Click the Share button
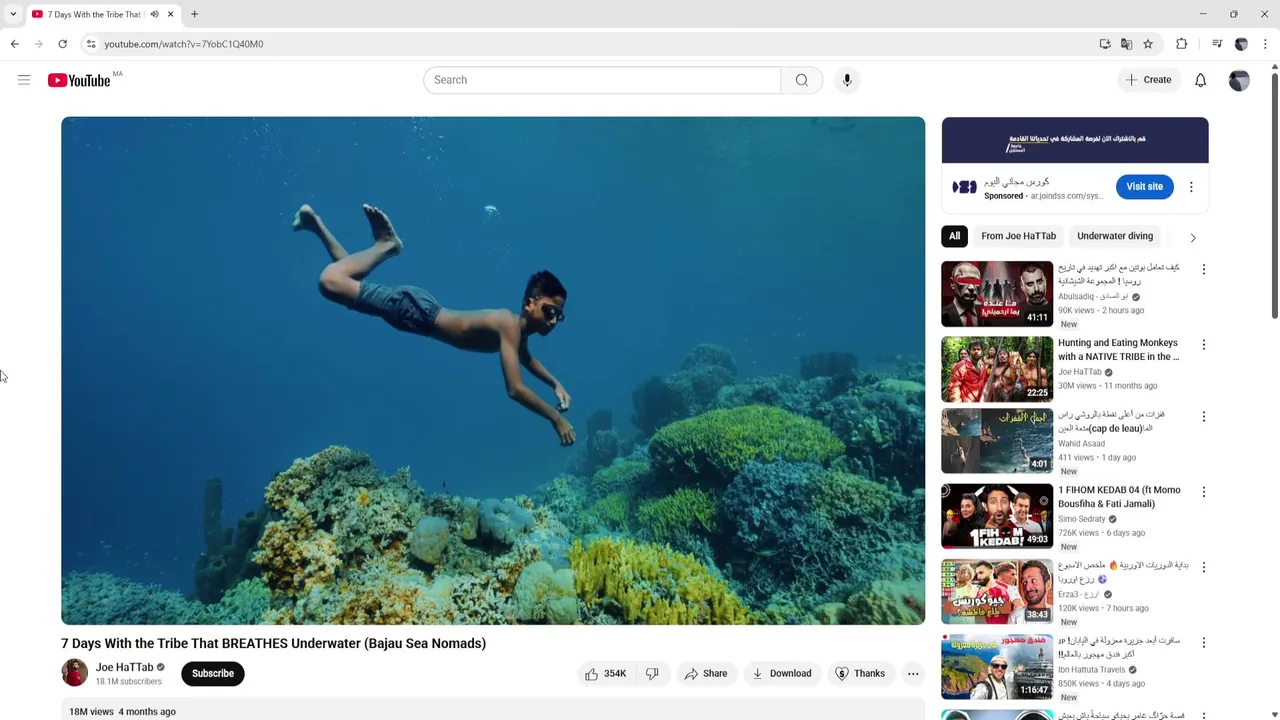This screenshot has height=720, width=1280. [x=706, y=674]
